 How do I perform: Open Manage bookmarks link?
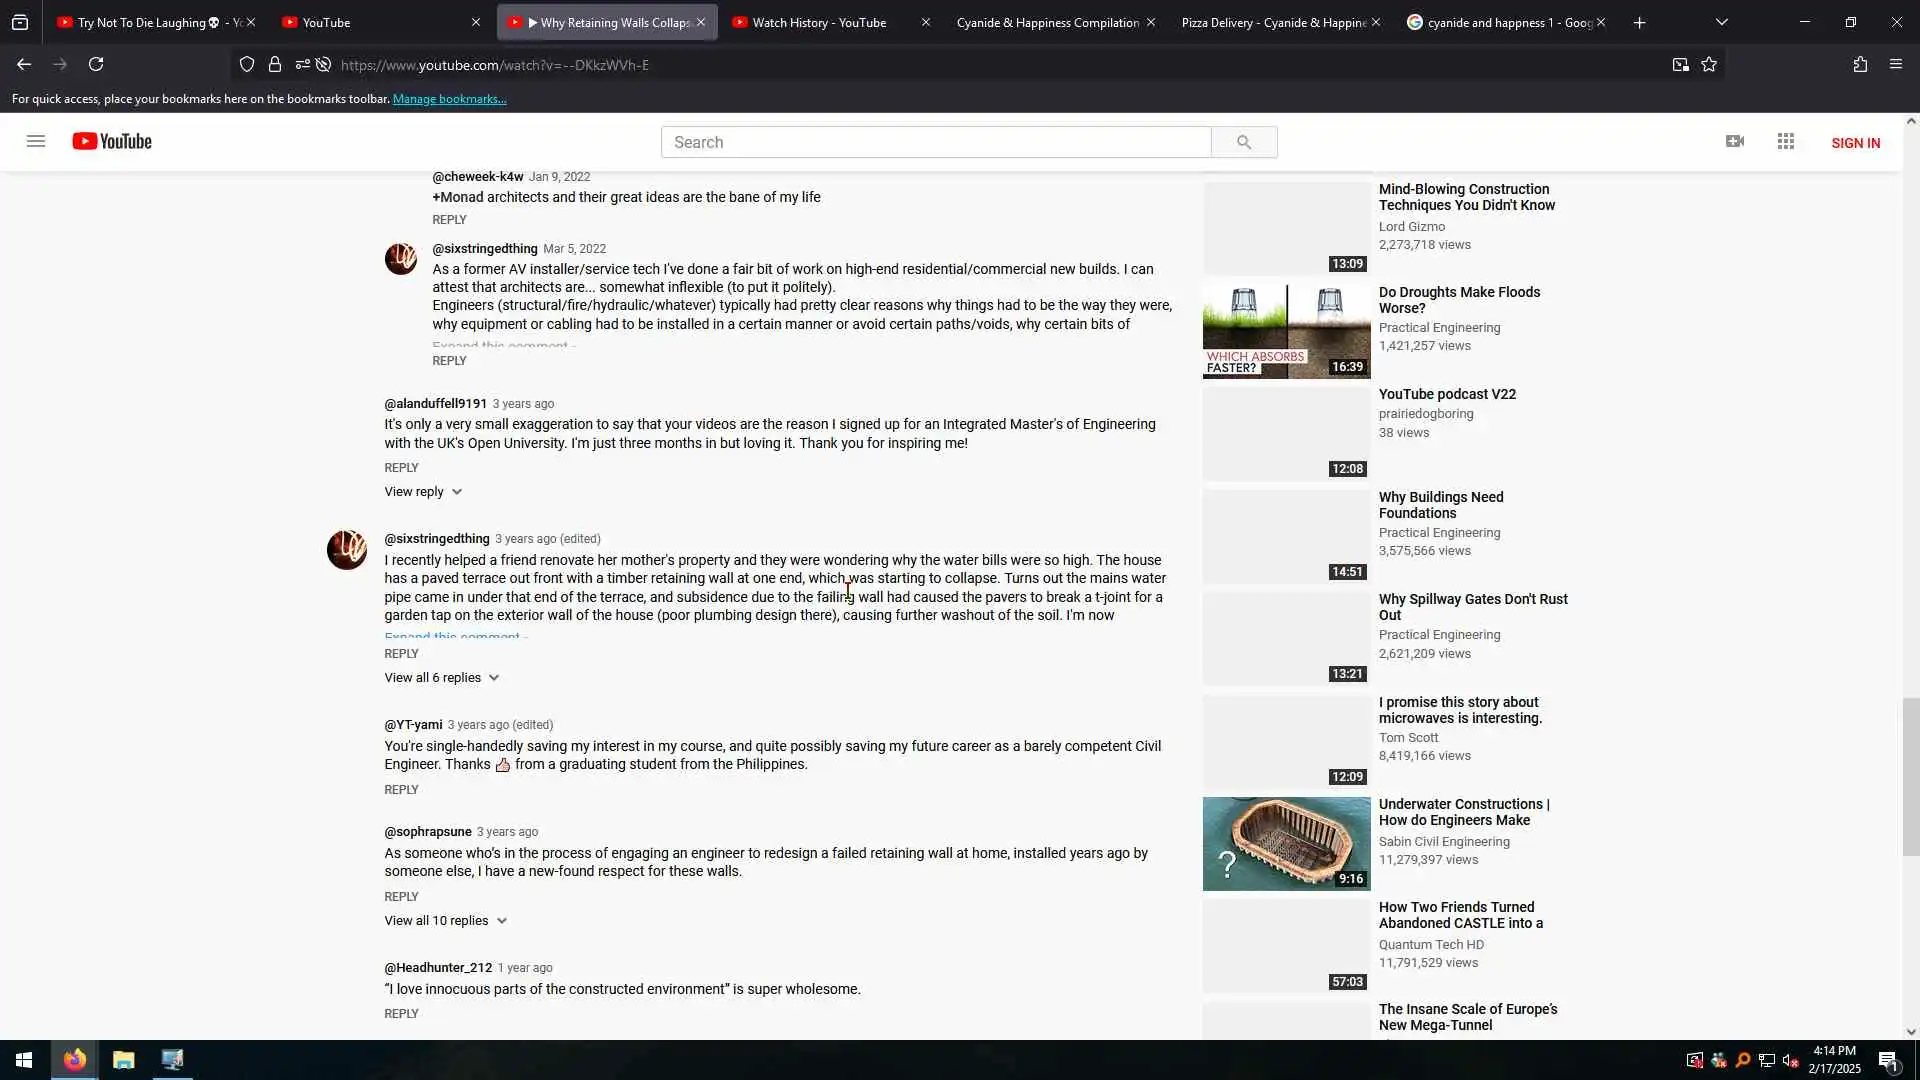[x=449, y=99]
